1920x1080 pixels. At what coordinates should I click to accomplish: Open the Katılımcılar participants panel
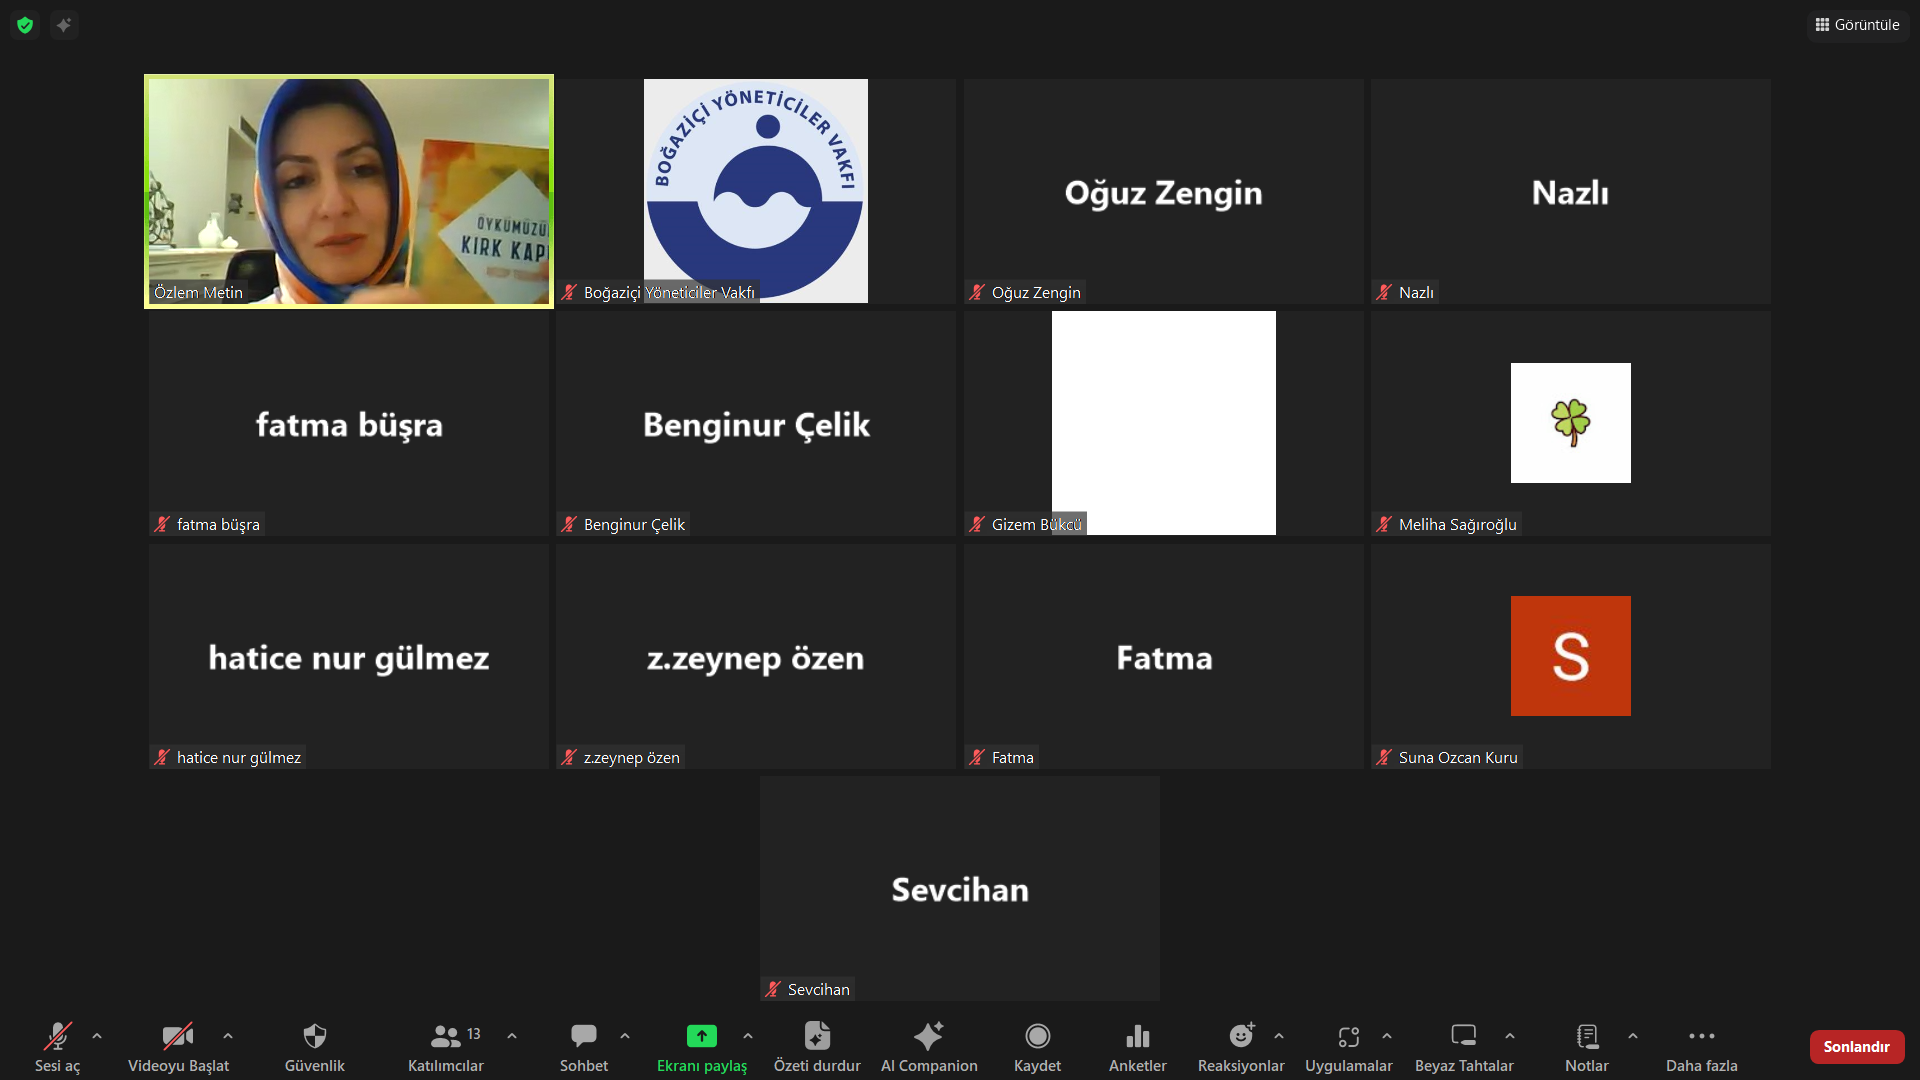click(446, 1037)
